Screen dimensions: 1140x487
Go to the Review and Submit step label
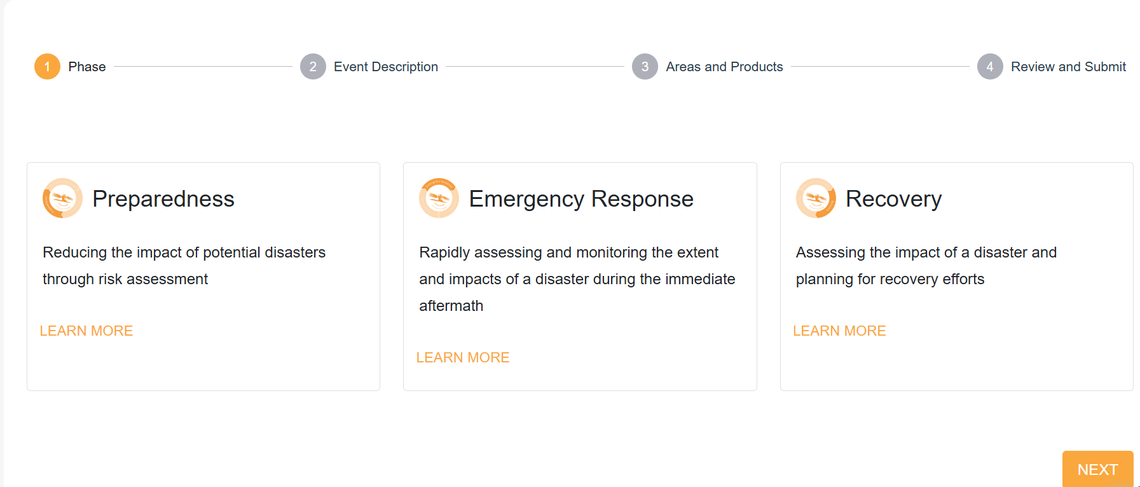pos(1069,67)
